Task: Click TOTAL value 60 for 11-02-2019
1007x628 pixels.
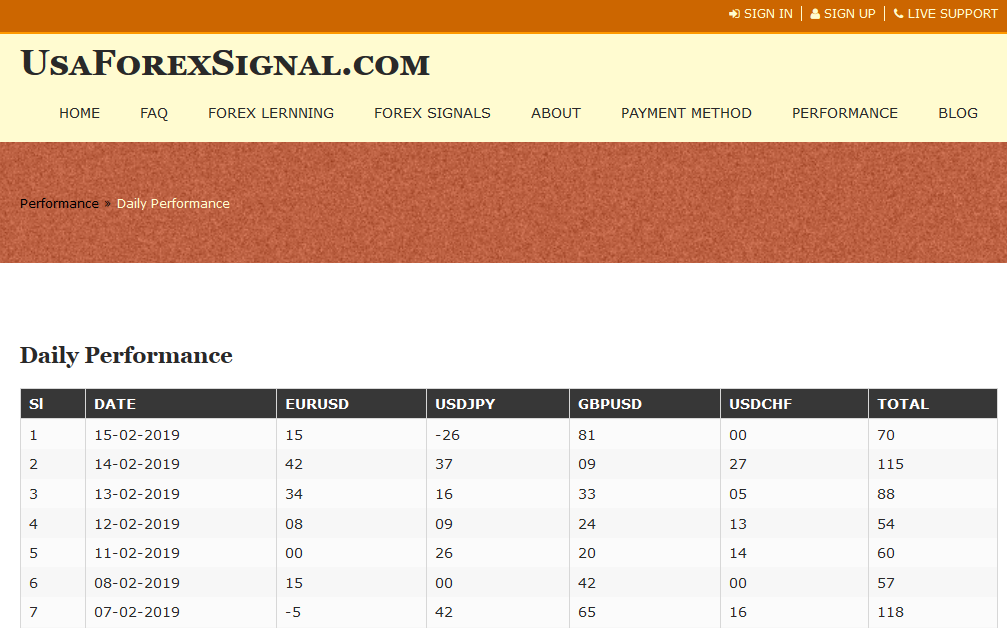Action: [886, 554]
